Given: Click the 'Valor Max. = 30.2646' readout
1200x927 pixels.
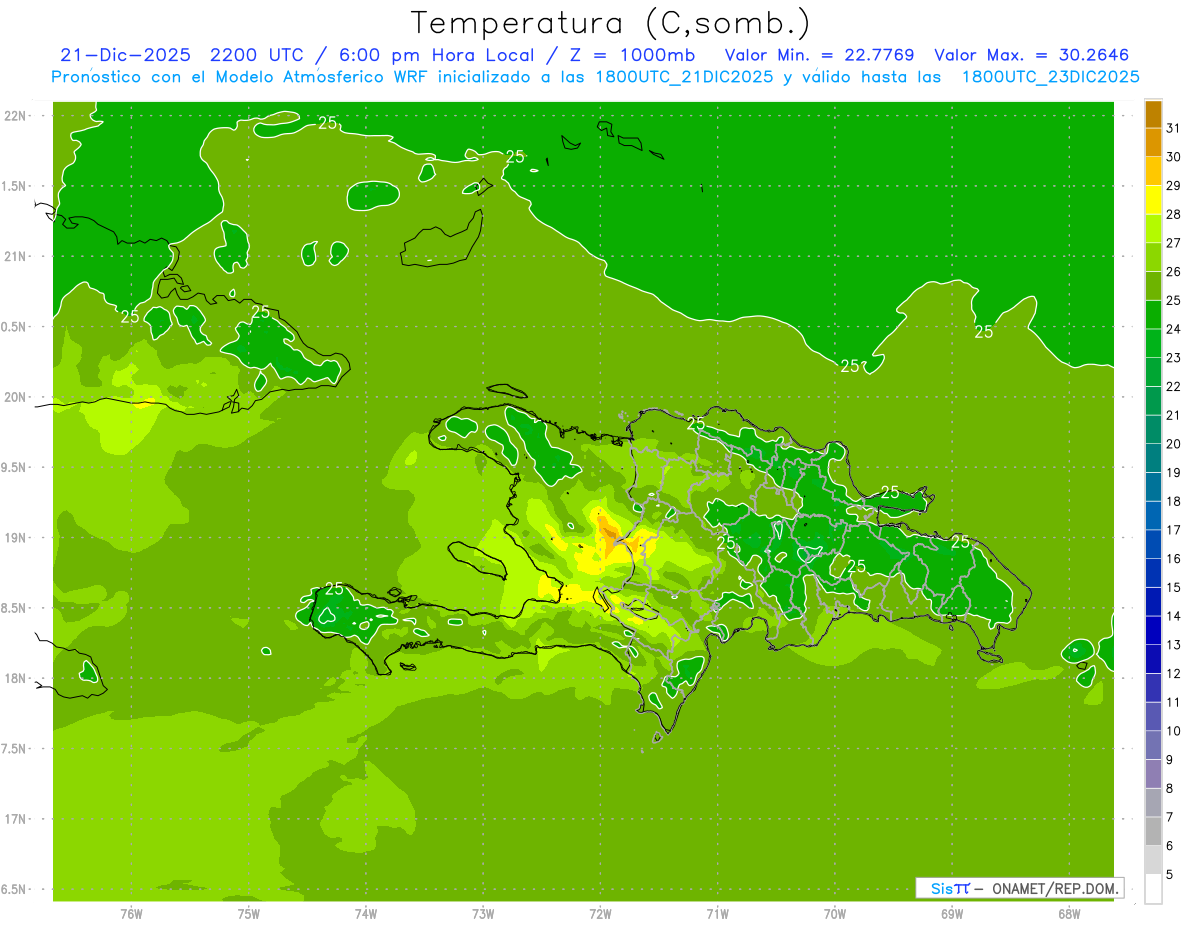Looking at the screenshot, I should point(1031,55).
